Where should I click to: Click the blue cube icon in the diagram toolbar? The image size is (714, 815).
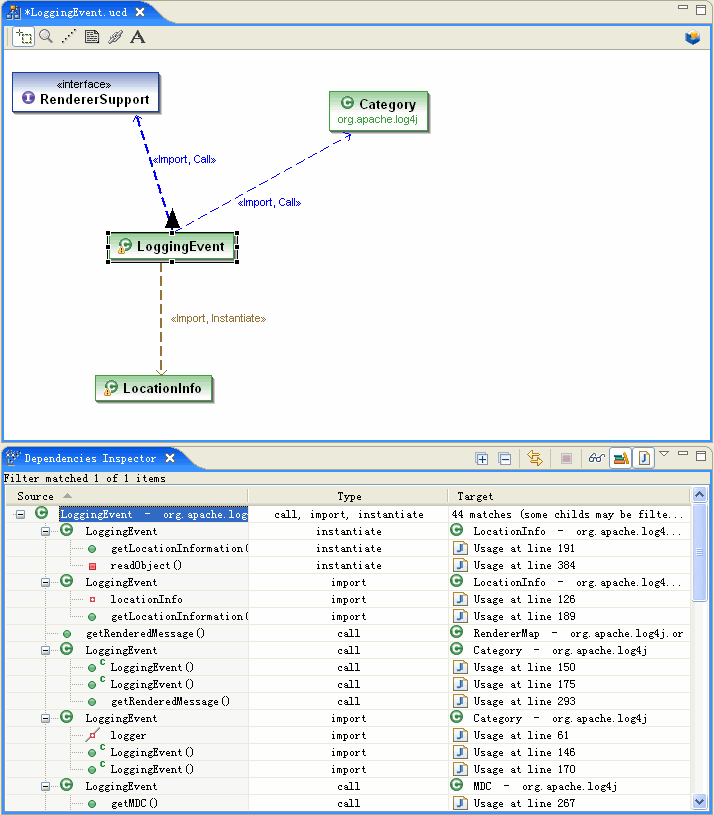point(692,37)
